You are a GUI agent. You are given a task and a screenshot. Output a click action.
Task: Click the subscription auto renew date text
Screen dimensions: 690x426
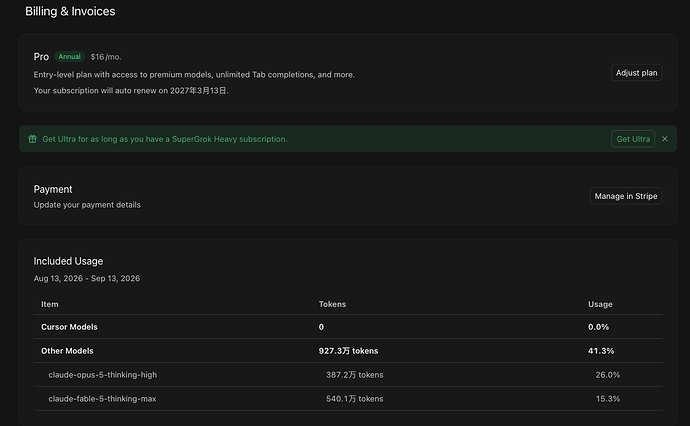pos(131,90)
